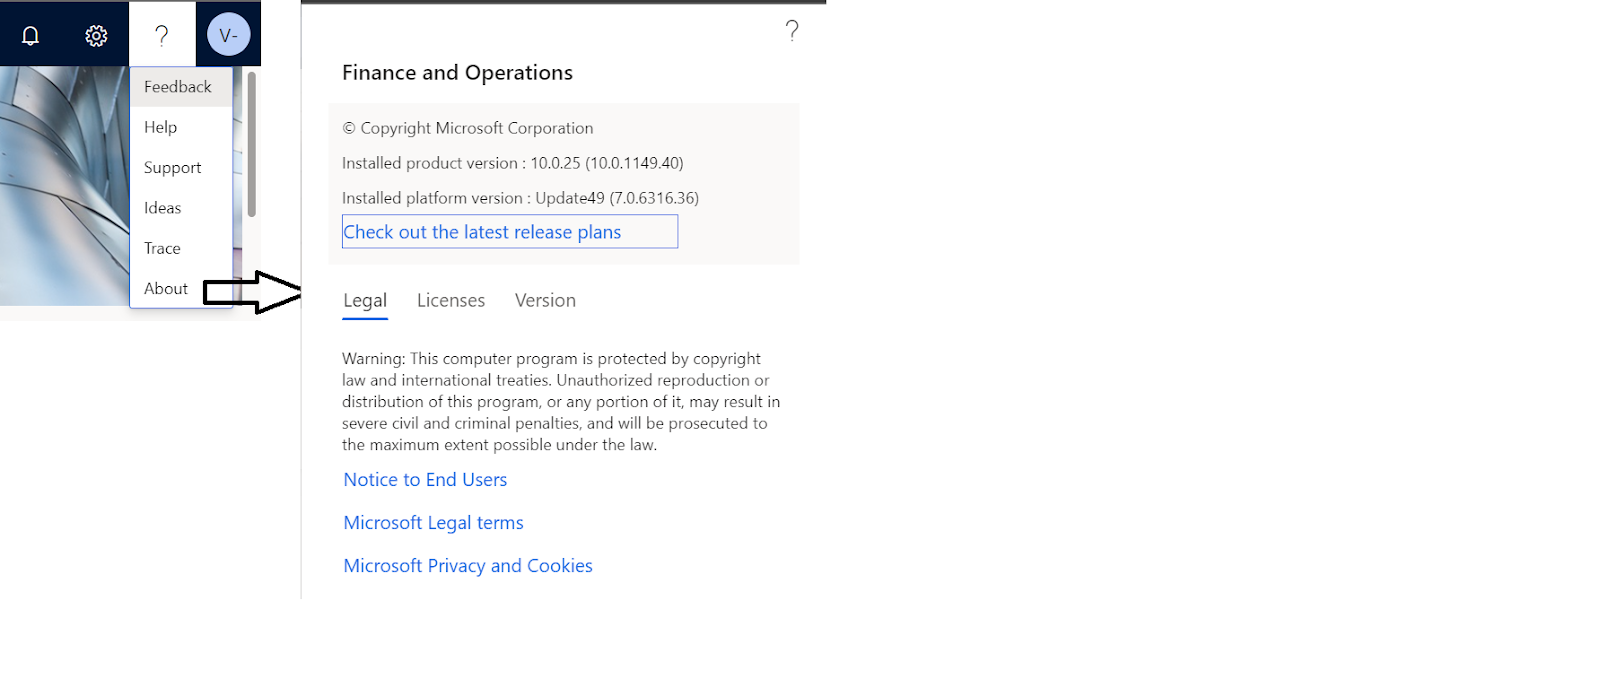Choose Help in the dropdown menu

[x=181, y=127]
